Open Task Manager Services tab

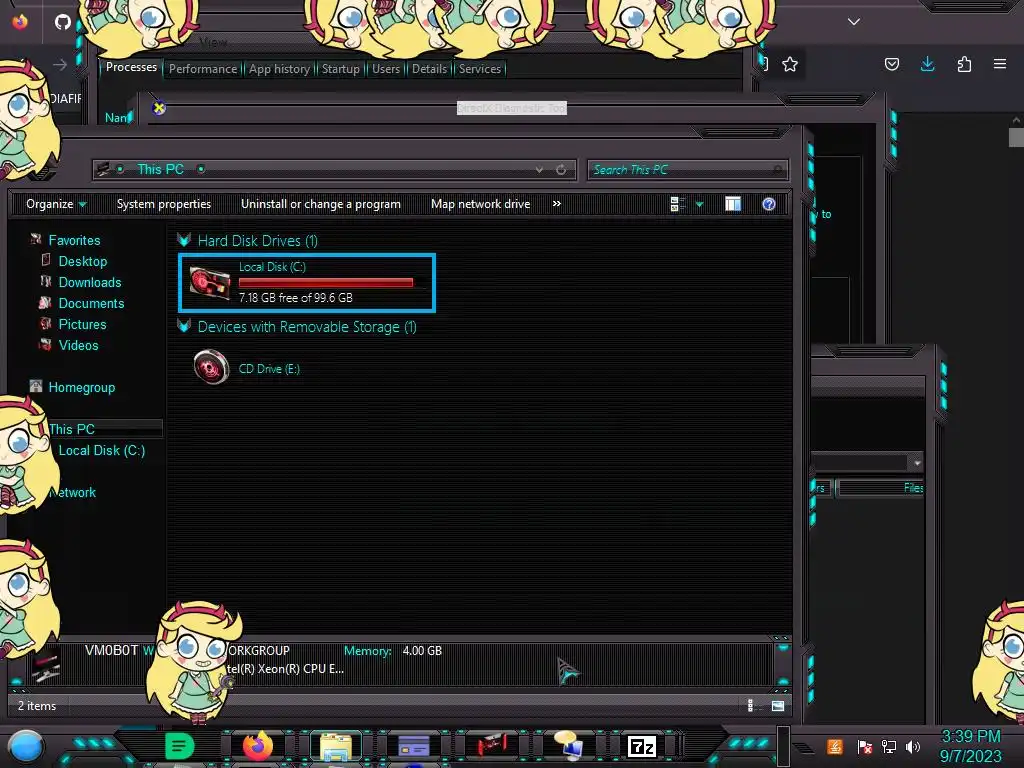(480, 69)
